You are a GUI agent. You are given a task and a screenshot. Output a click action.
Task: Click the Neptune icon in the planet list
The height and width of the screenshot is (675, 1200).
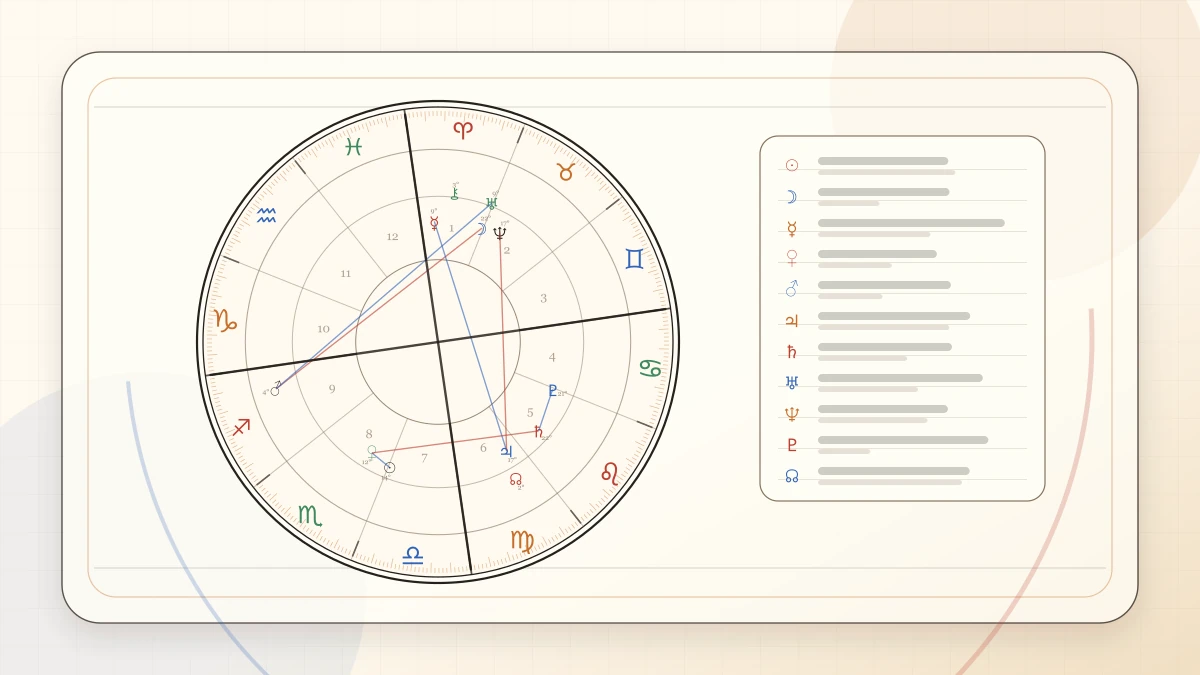[x=792, y=414]
